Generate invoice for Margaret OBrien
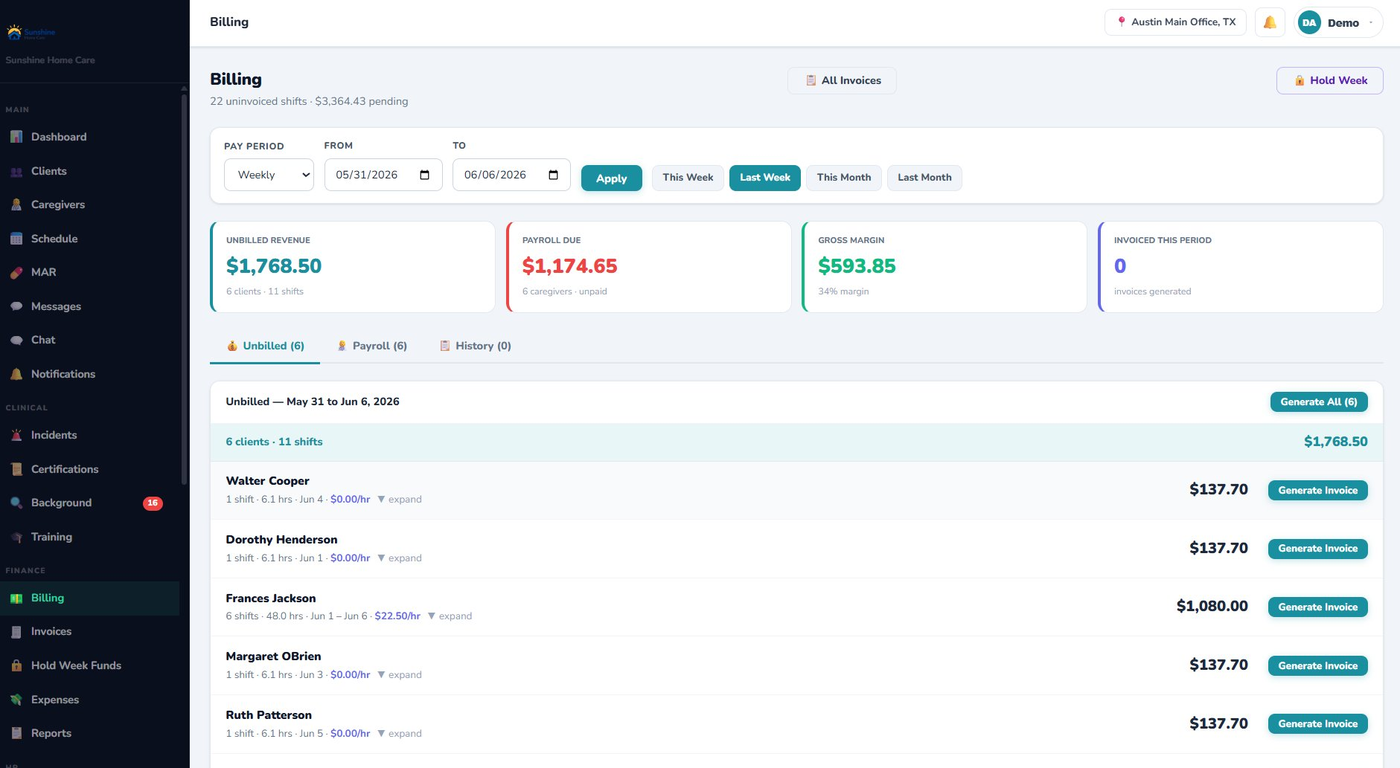Screen dimensions: 1400x768 coord(1318,665)
